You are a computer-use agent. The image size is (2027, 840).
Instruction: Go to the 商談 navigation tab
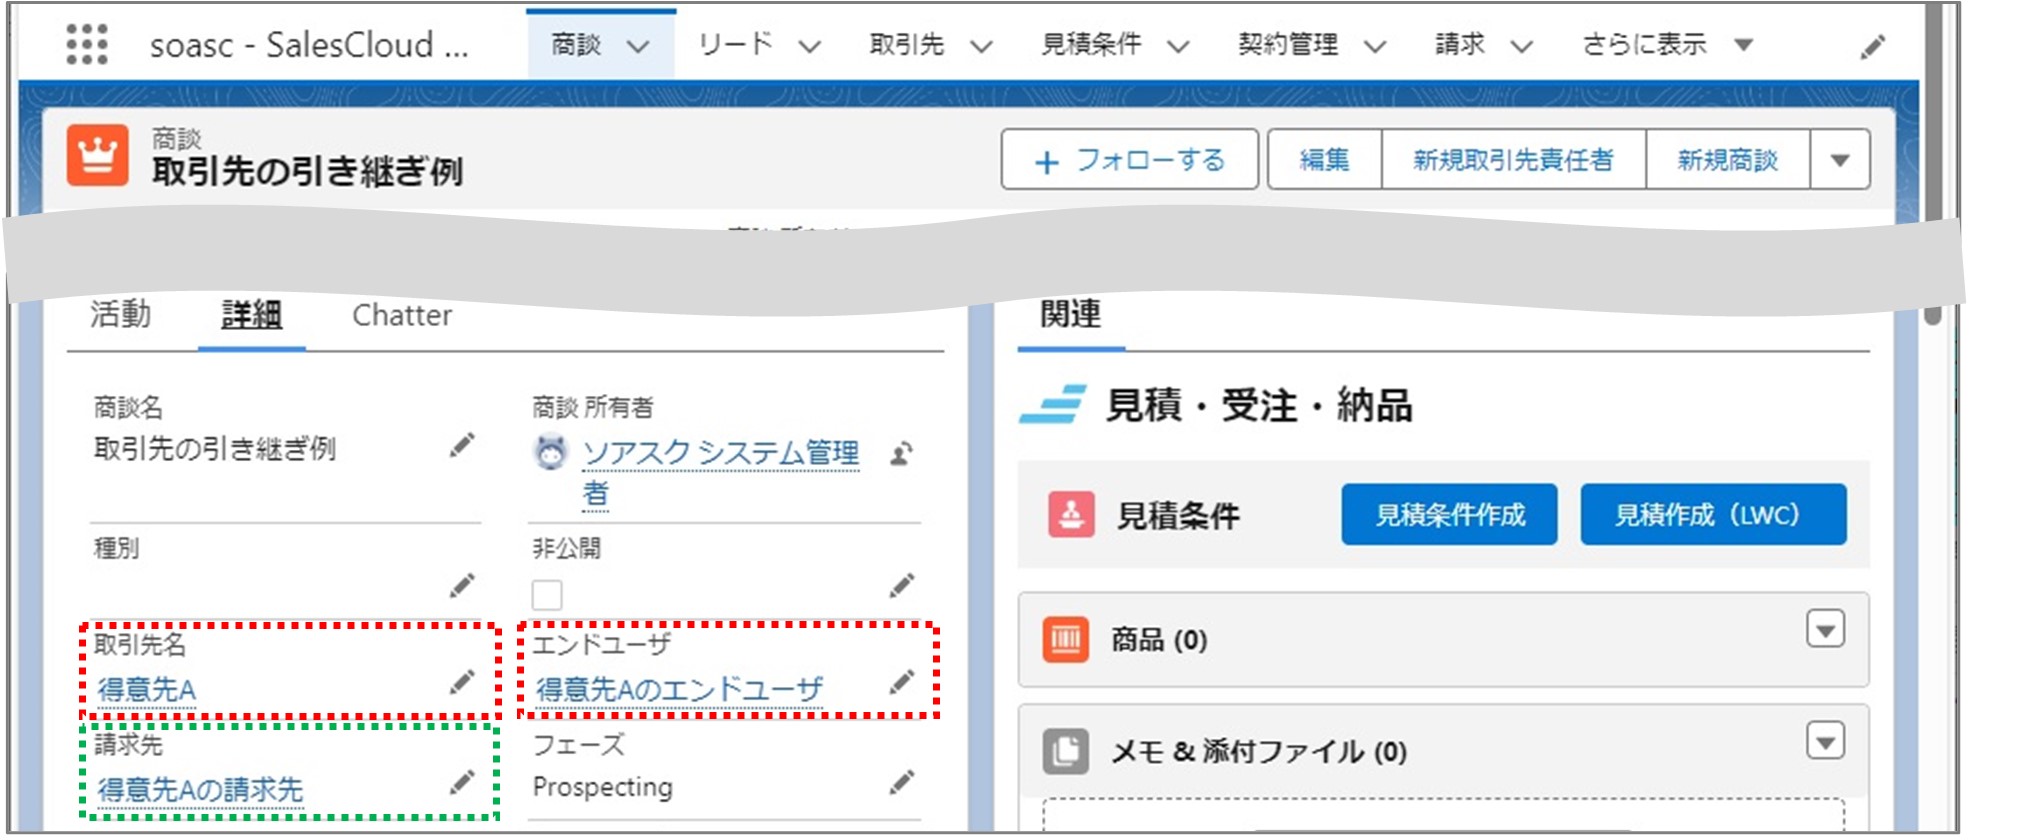[577, 45]
